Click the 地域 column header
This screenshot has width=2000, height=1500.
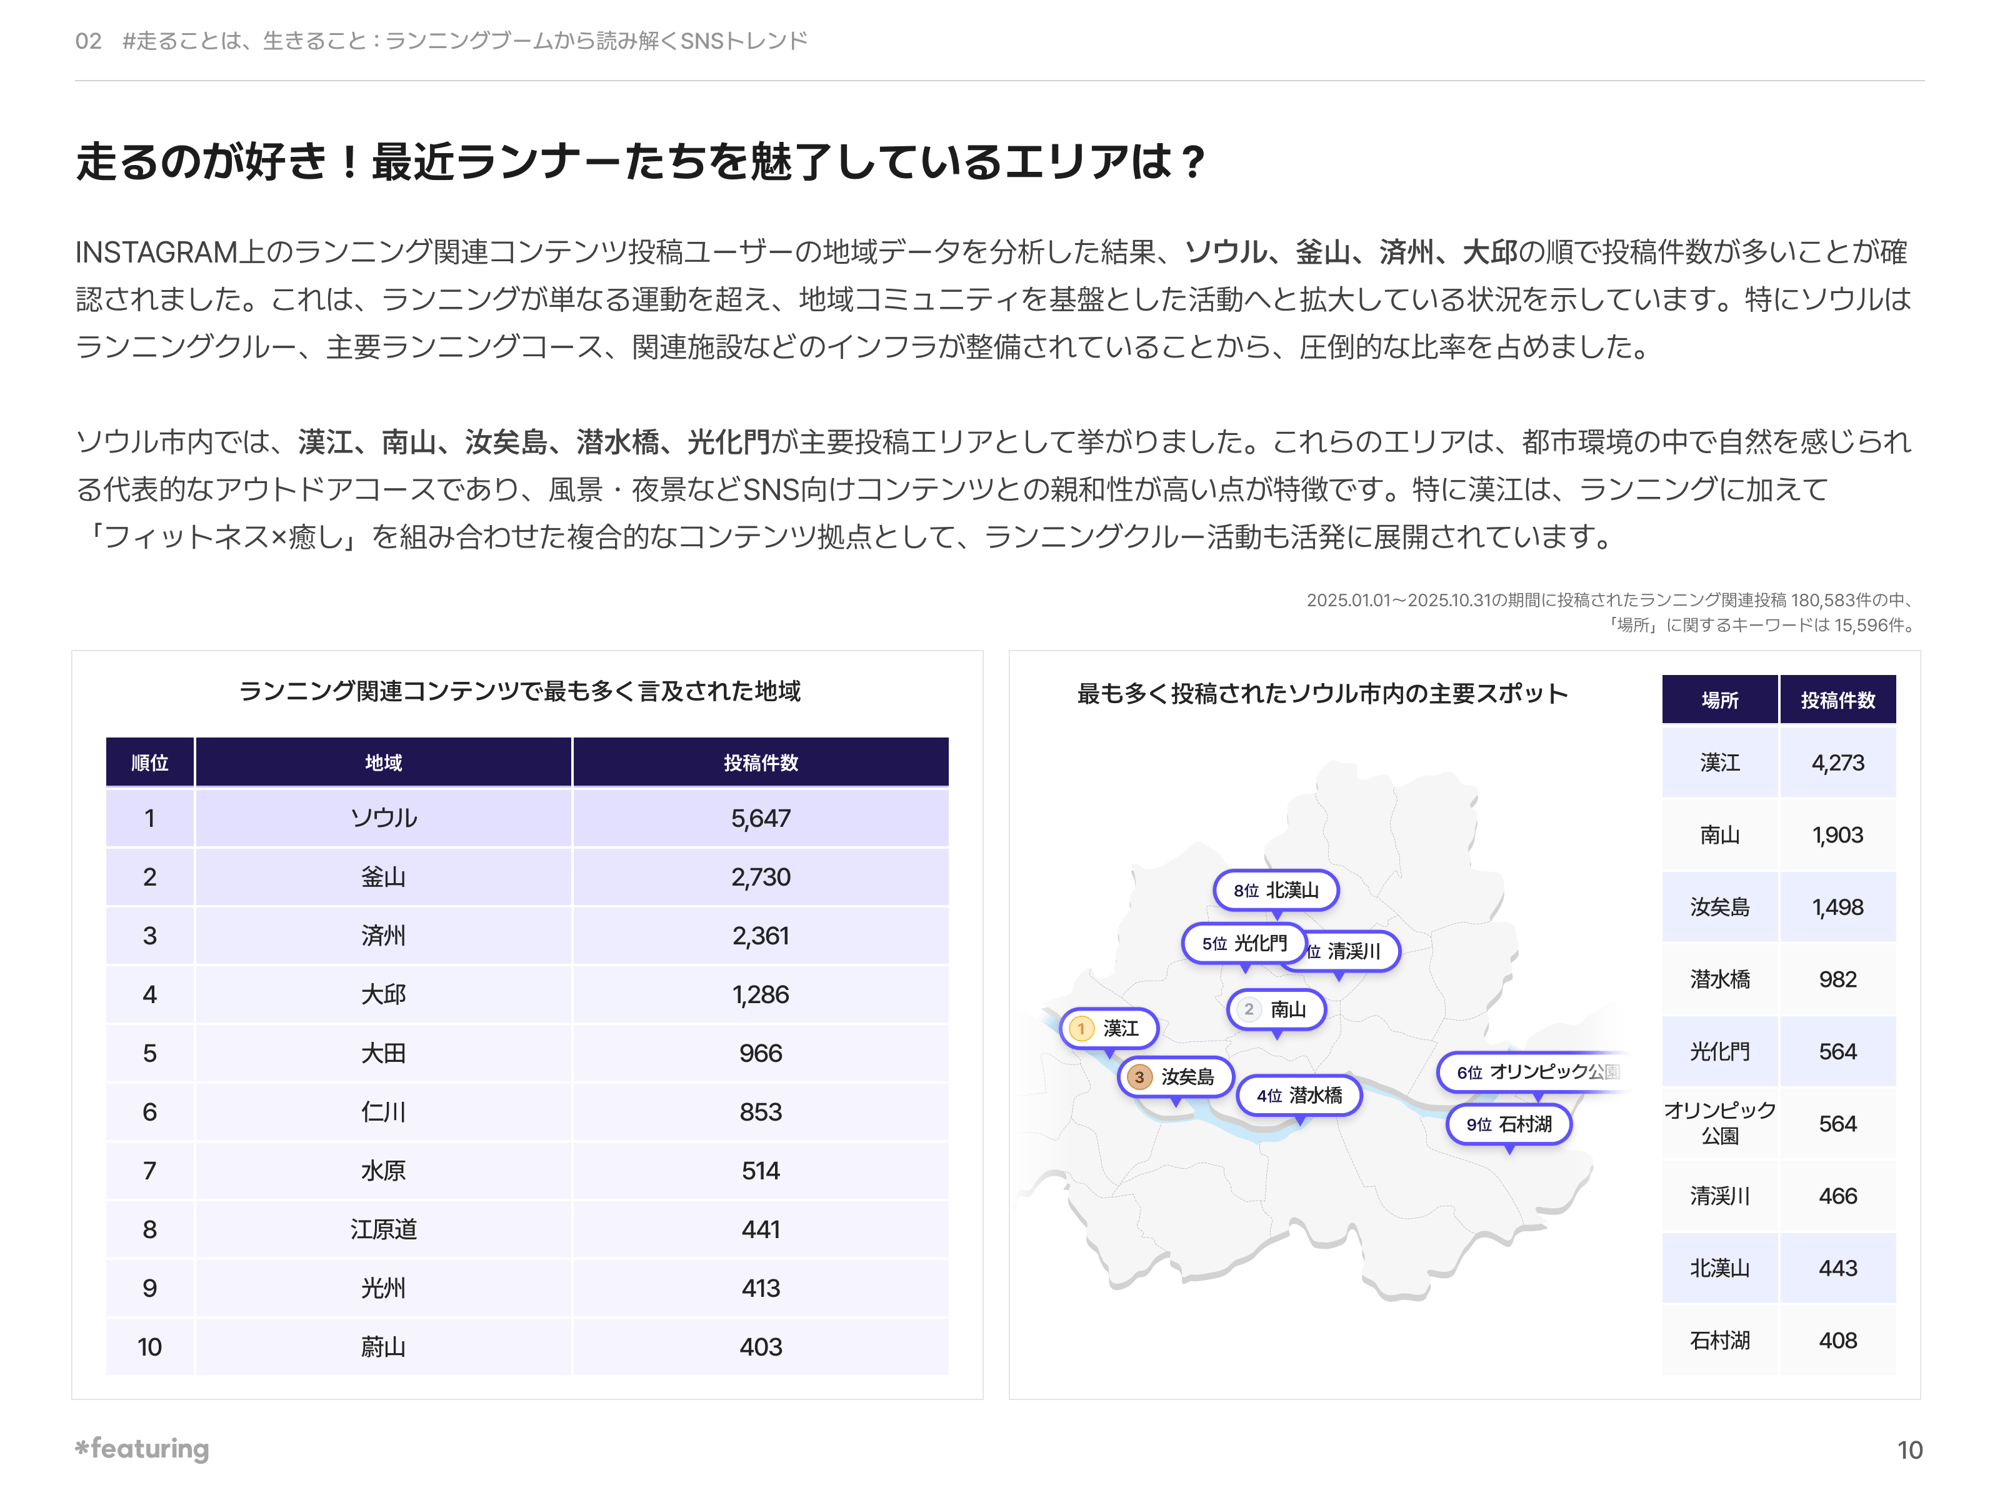(x=383, y=763)
